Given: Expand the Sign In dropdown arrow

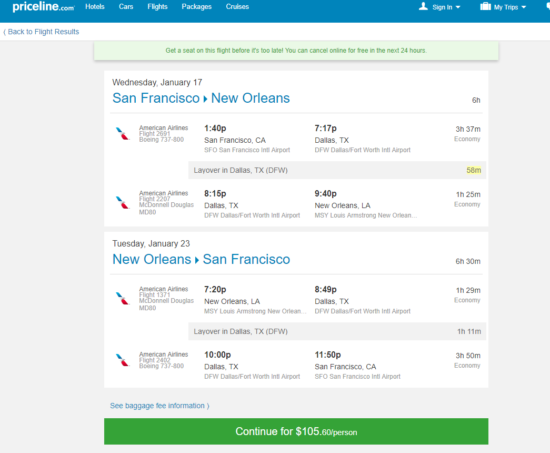Looking at the screenshot, I should [458, 7].
